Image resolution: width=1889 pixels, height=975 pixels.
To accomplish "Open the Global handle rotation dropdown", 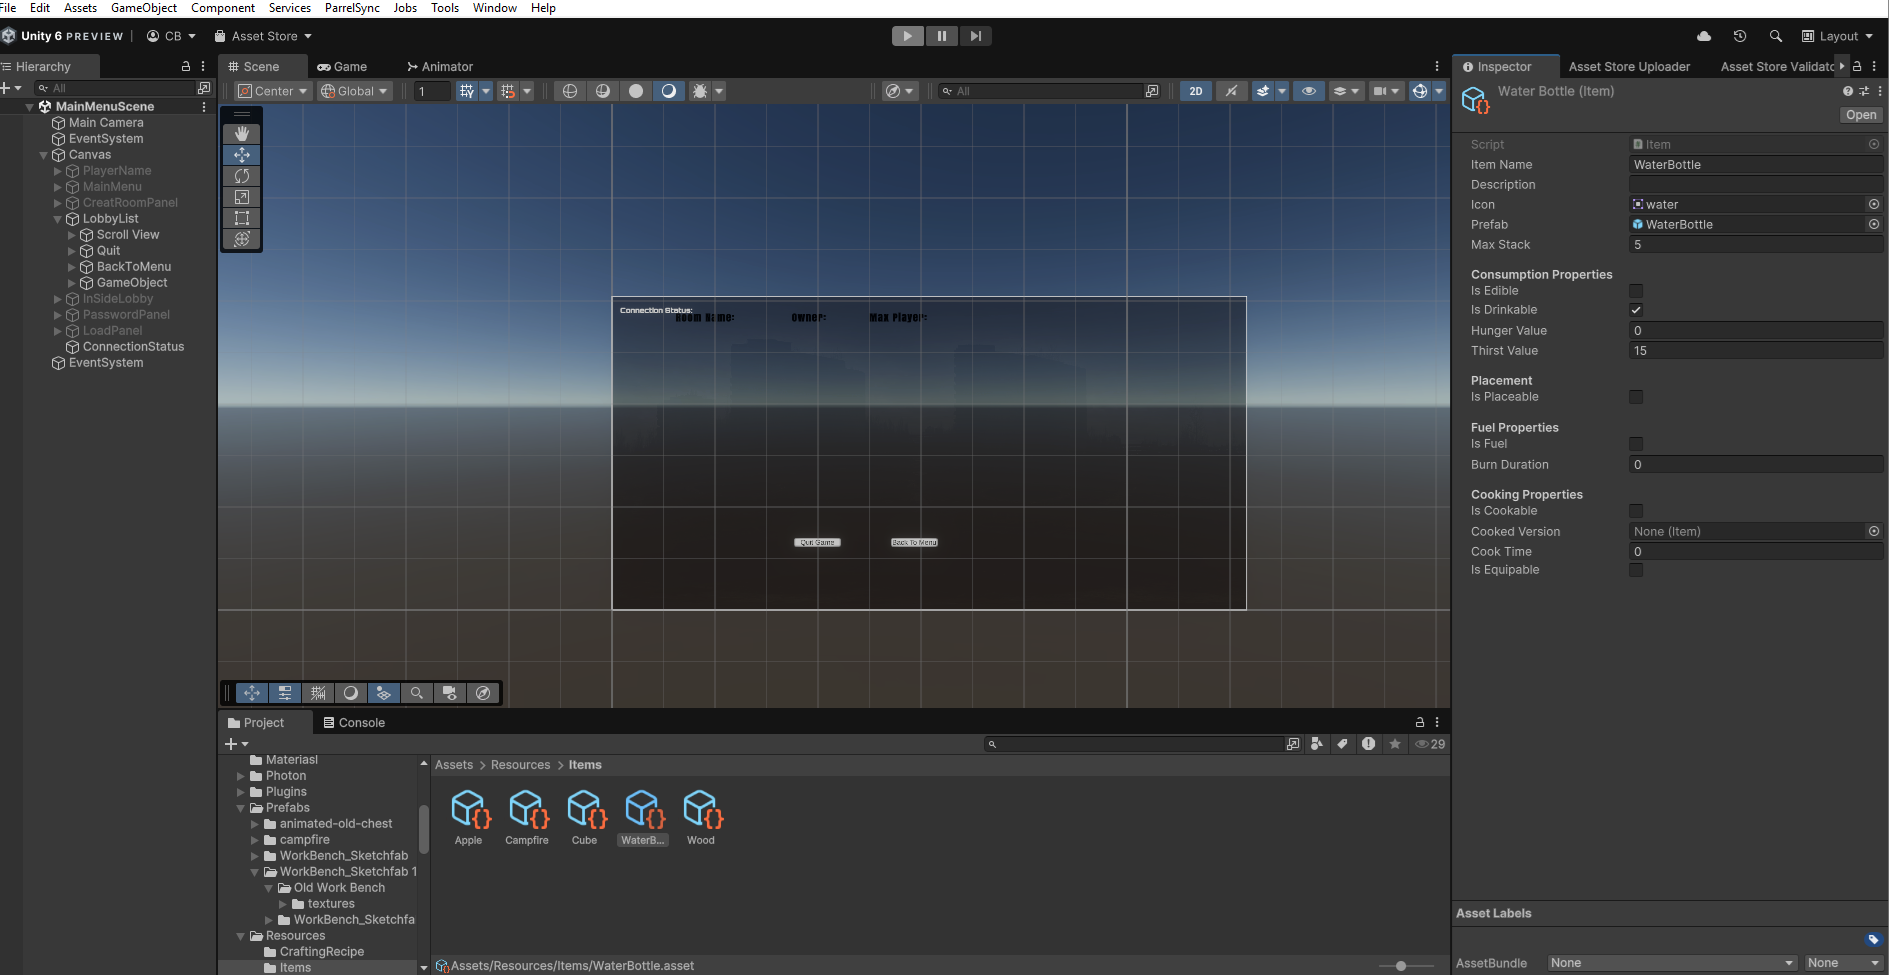I will tap(354, 91).
